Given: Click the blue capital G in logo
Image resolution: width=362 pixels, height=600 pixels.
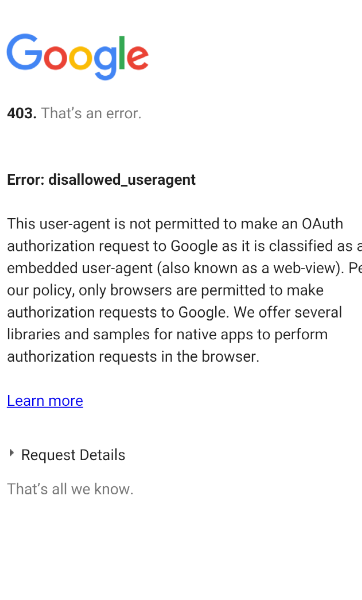Looking at the screenshot, I should (x=24, y=52).
